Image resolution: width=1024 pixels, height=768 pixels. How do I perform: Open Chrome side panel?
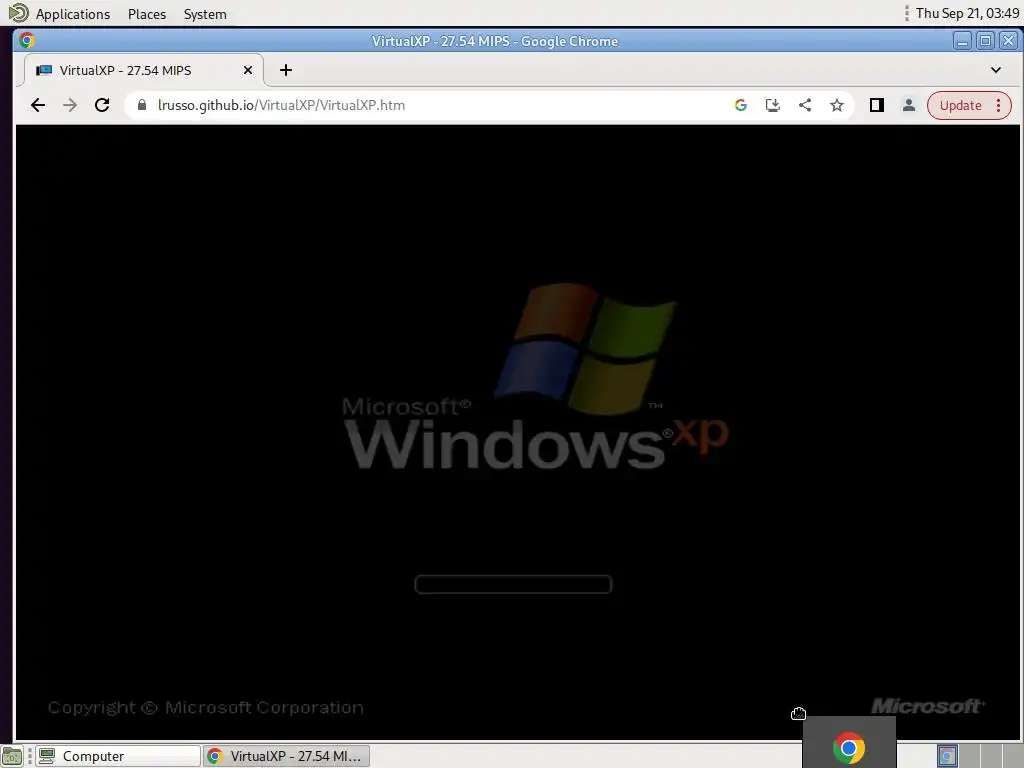click(876, 105)
